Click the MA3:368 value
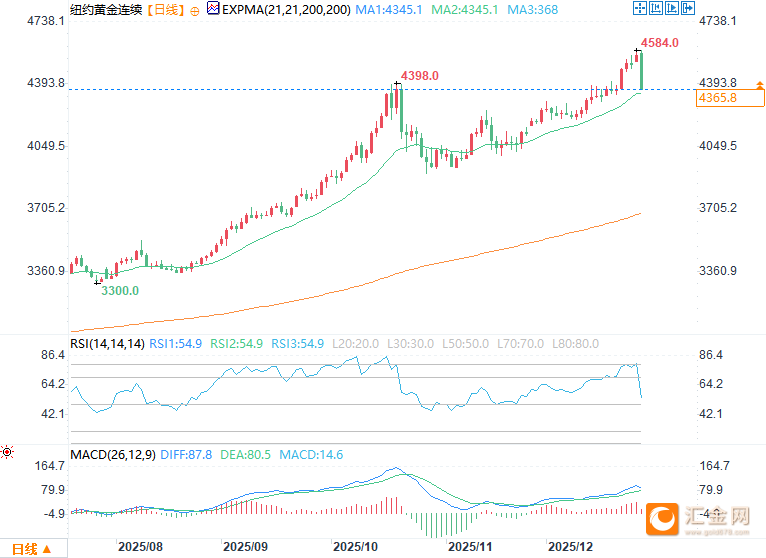766x558 pixels. [x=532, y=9]
